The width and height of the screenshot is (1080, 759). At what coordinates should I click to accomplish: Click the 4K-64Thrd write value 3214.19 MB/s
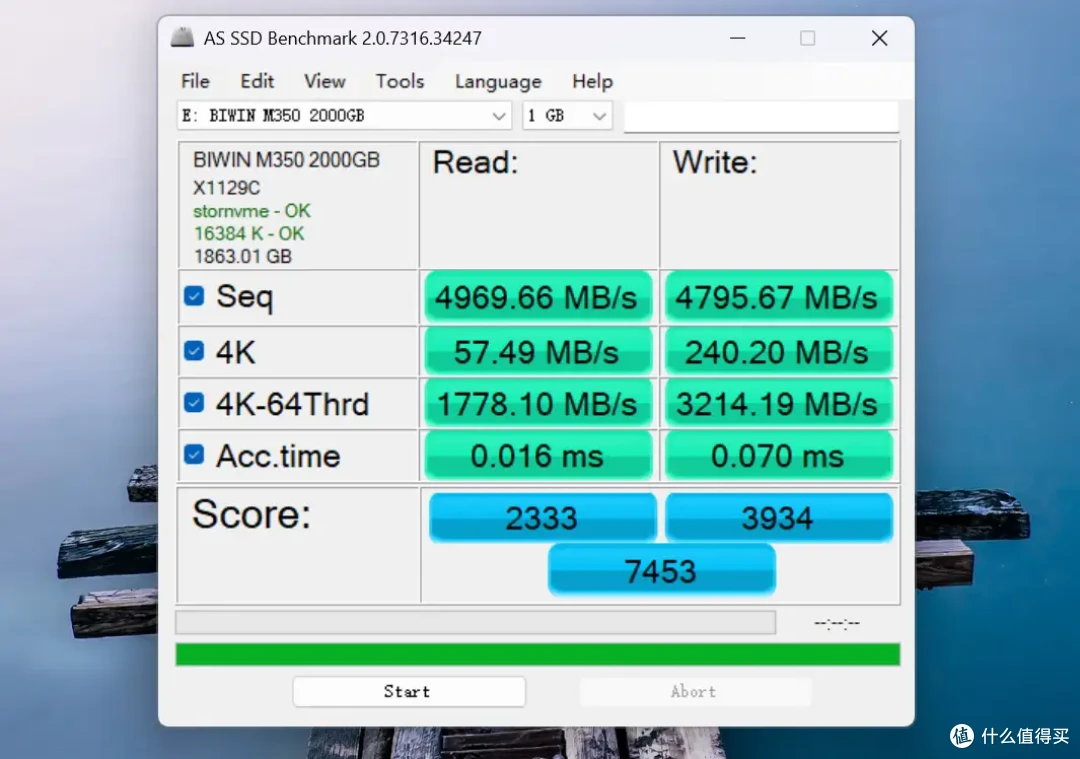(x=778, y=404)
